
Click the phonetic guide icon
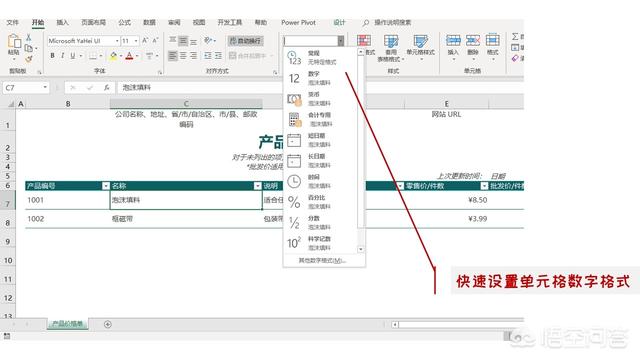tap(150, 56)
